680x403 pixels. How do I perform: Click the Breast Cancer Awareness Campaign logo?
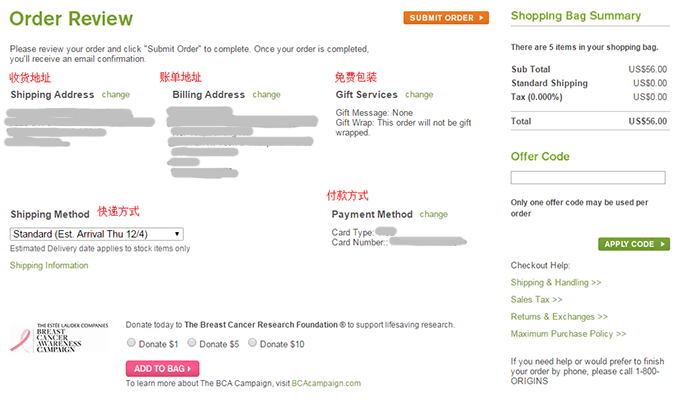[x=59, y=337]
